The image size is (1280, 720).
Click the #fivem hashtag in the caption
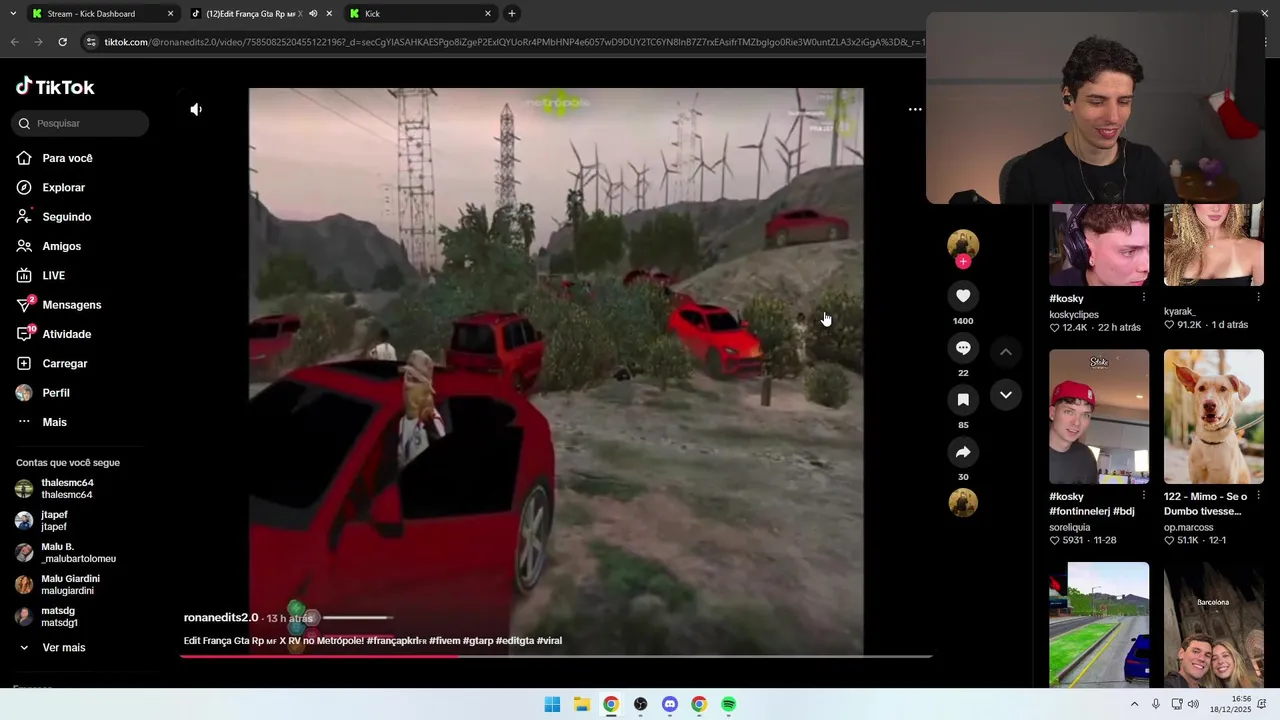click(444, 641)
